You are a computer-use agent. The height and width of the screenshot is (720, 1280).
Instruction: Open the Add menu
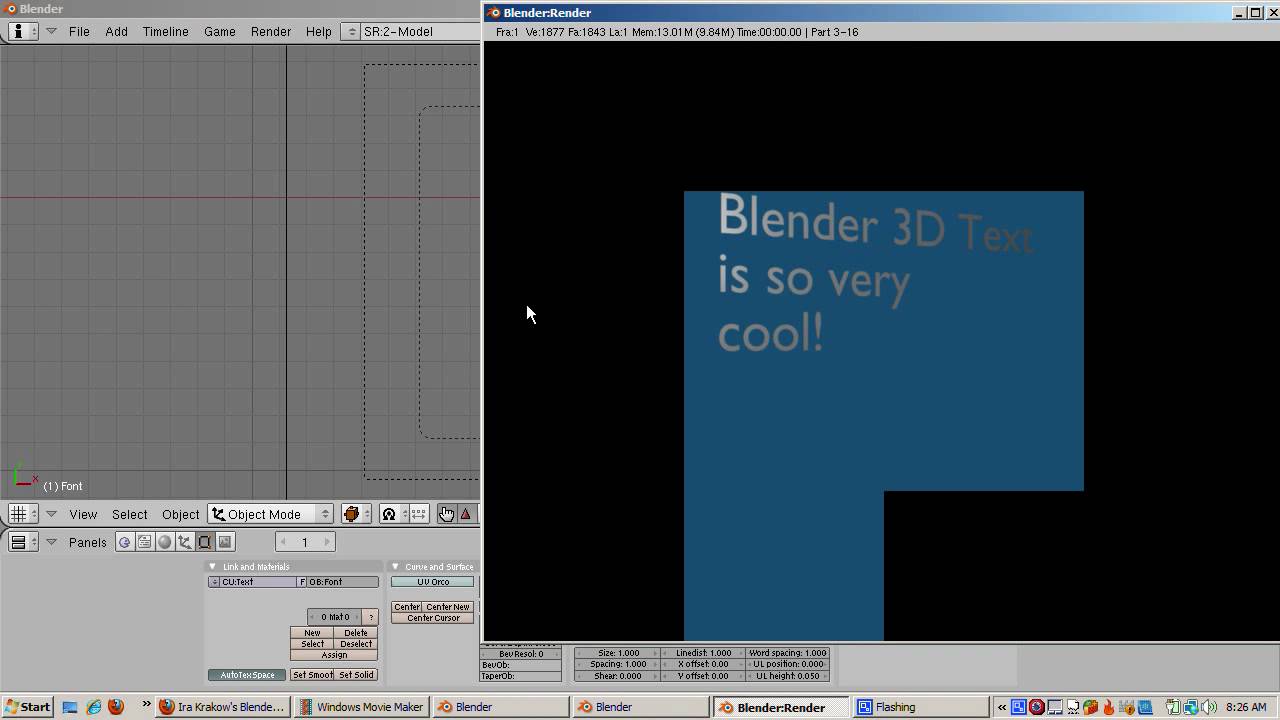117,31
